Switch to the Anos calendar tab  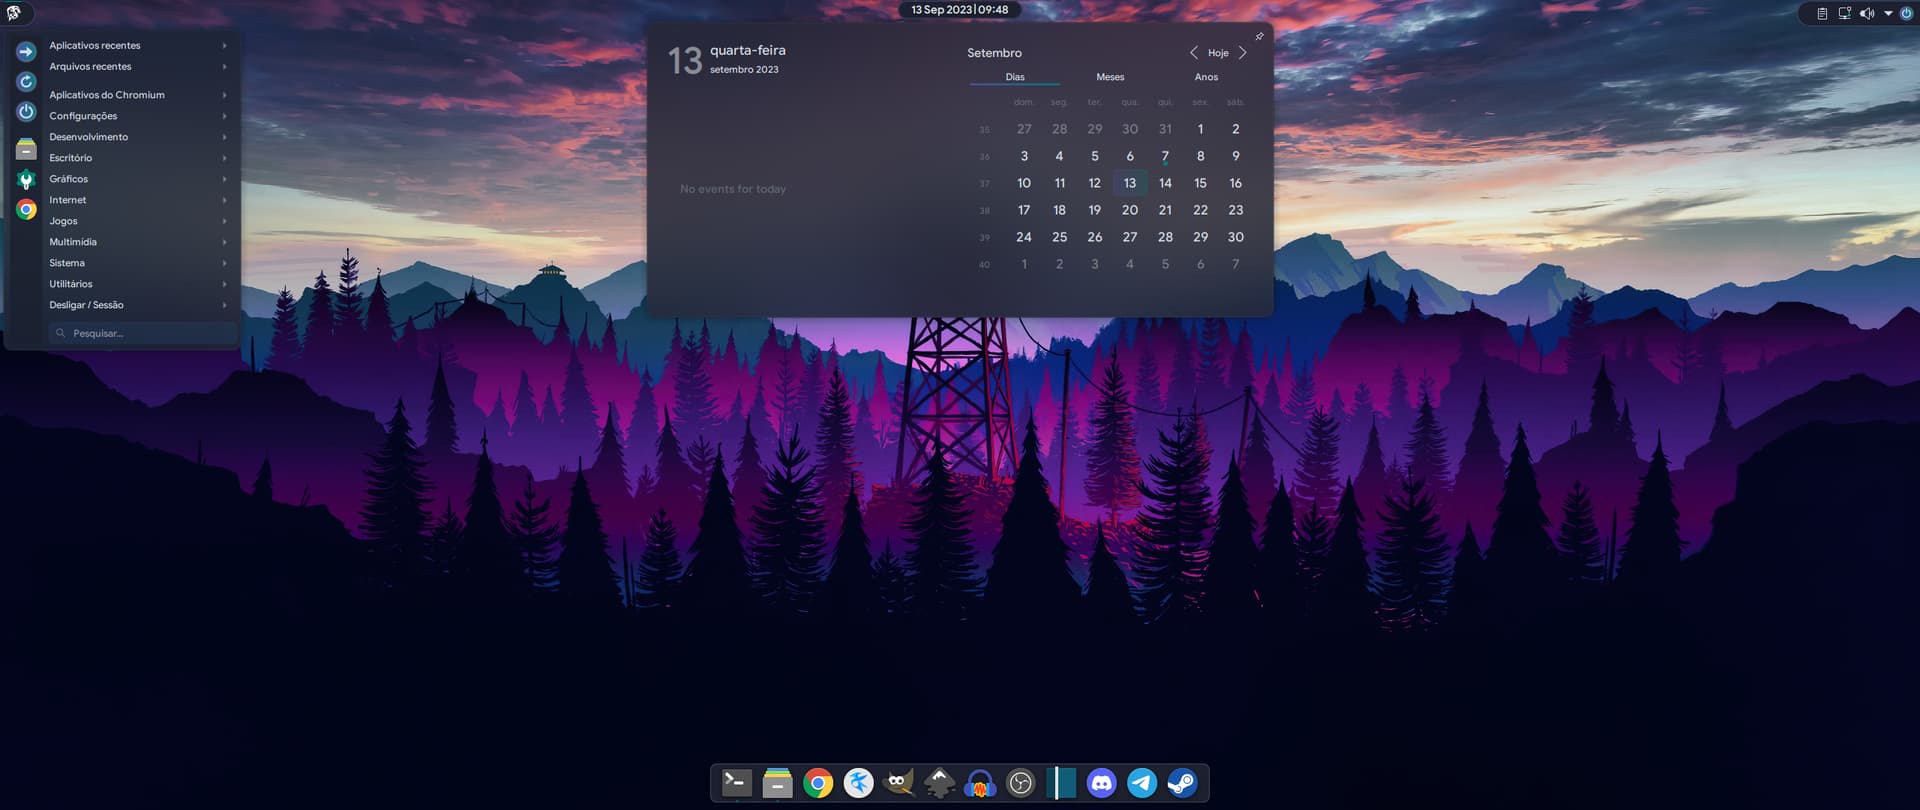point(1206,77)
